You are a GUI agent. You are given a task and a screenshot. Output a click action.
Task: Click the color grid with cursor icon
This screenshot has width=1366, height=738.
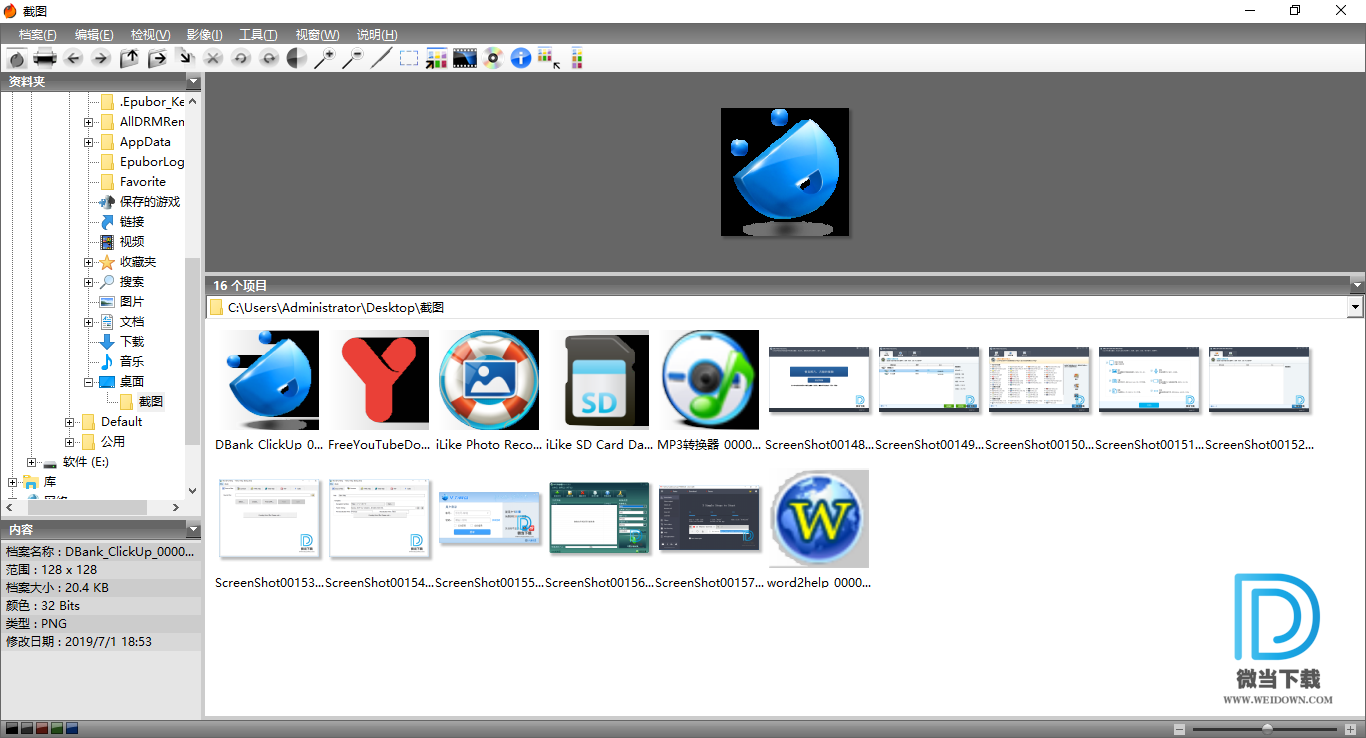[549, 58]
